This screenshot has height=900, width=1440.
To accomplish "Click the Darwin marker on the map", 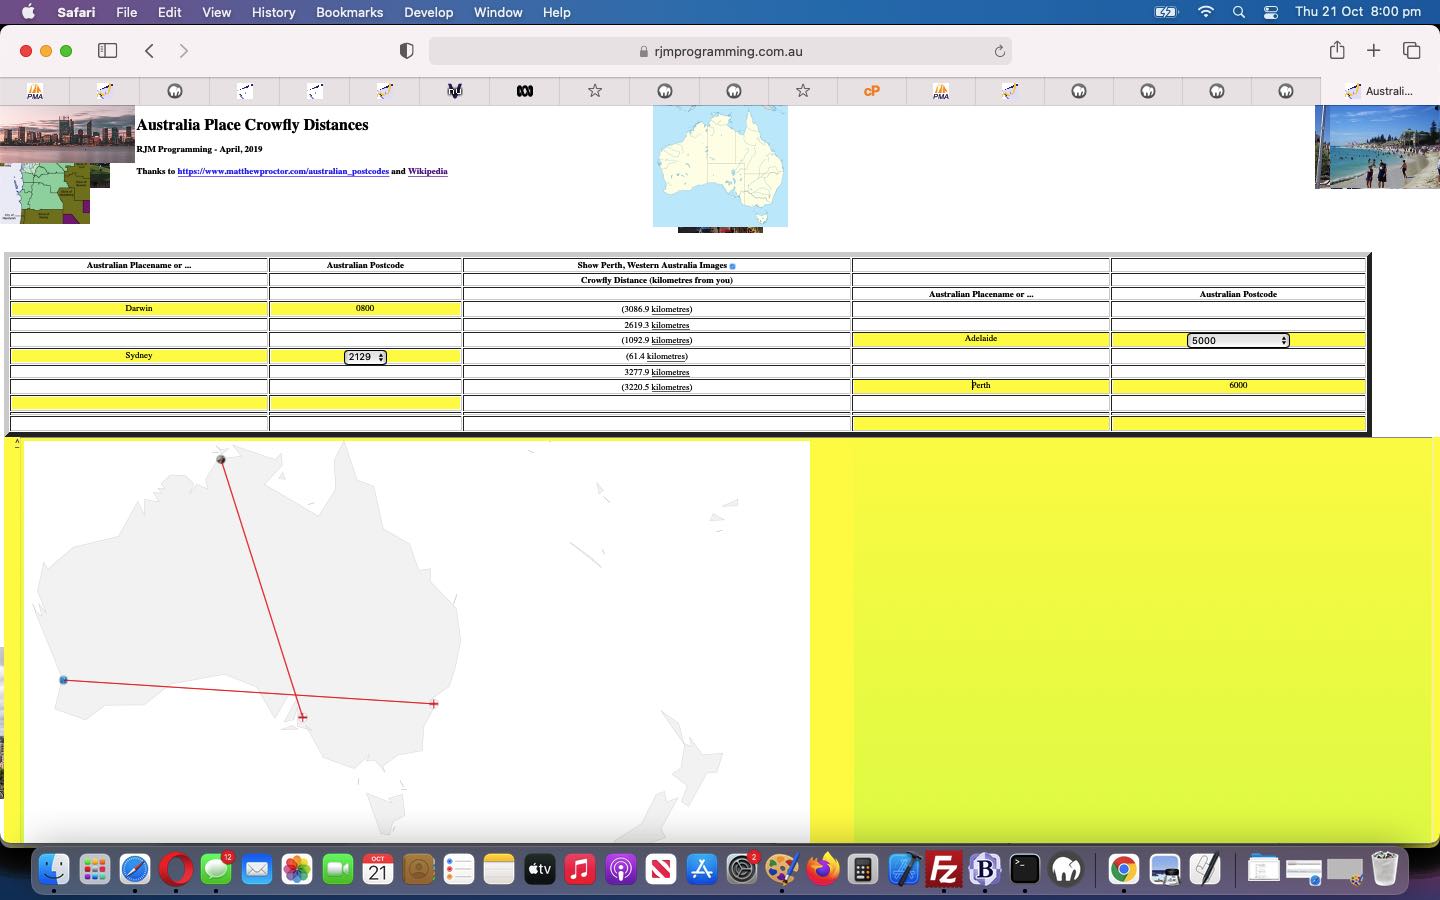I will [221, 460].
